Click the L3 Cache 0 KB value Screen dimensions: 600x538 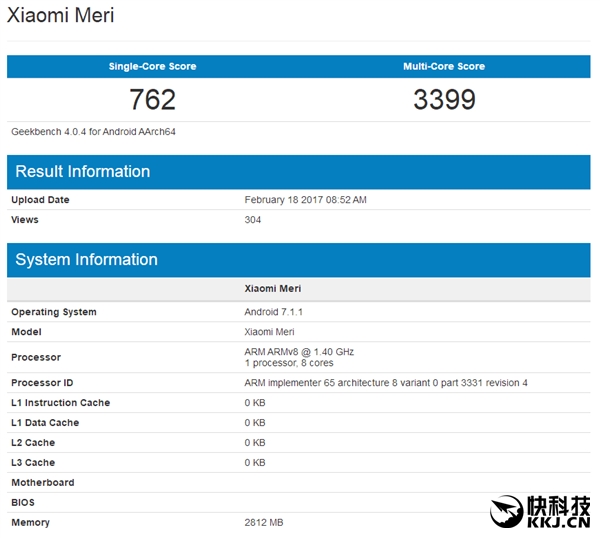[x=255, y=463]
